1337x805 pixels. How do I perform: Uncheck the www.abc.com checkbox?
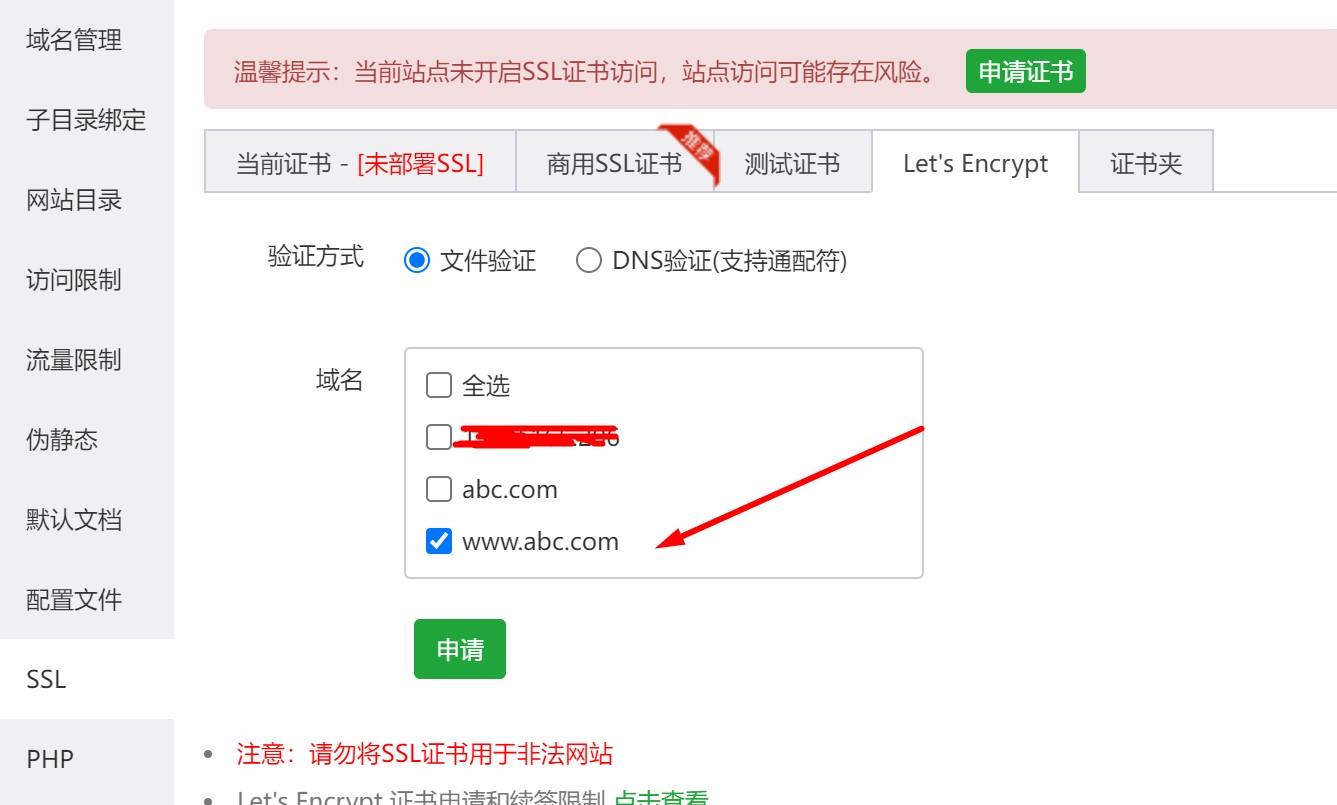pos(439,541)
